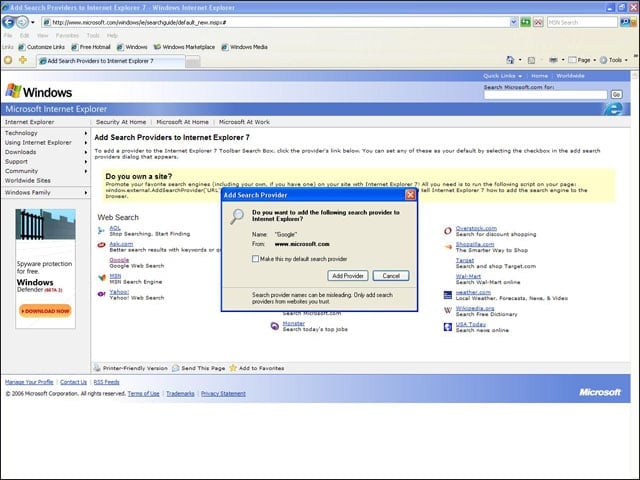Click the Monster provider icon
Image resolution: width=640 pixels, height=480 pixels.
[275, 326]
